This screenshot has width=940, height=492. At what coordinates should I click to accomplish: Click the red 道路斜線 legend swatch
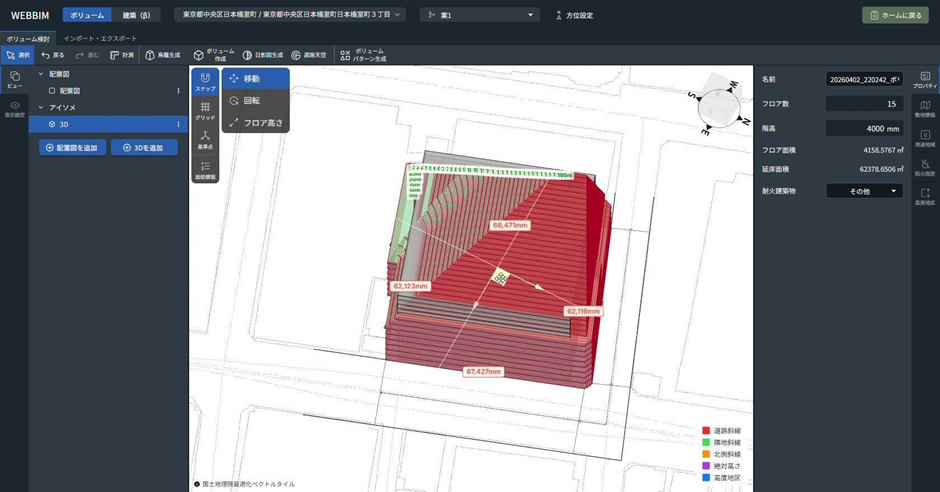tap(706, 430)
